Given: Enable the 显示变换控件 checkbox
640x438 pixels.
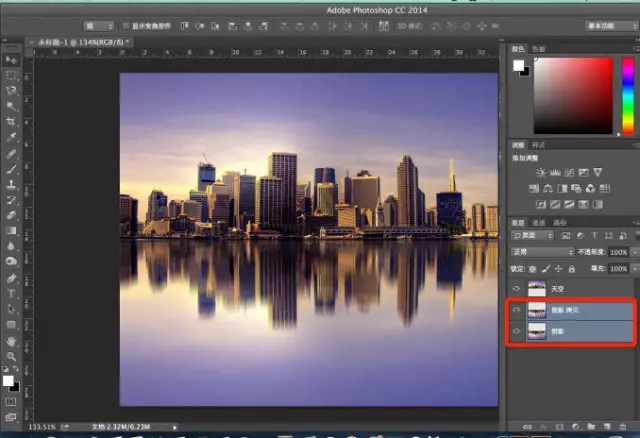Looking at the screenshot, I should pyautogui.click(x=125, y=25).
